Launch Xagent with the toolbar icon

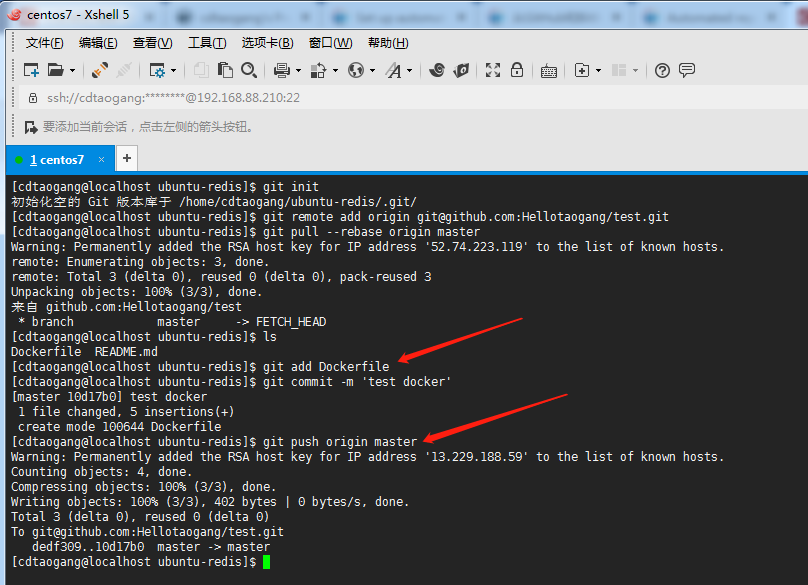(461, 70)
